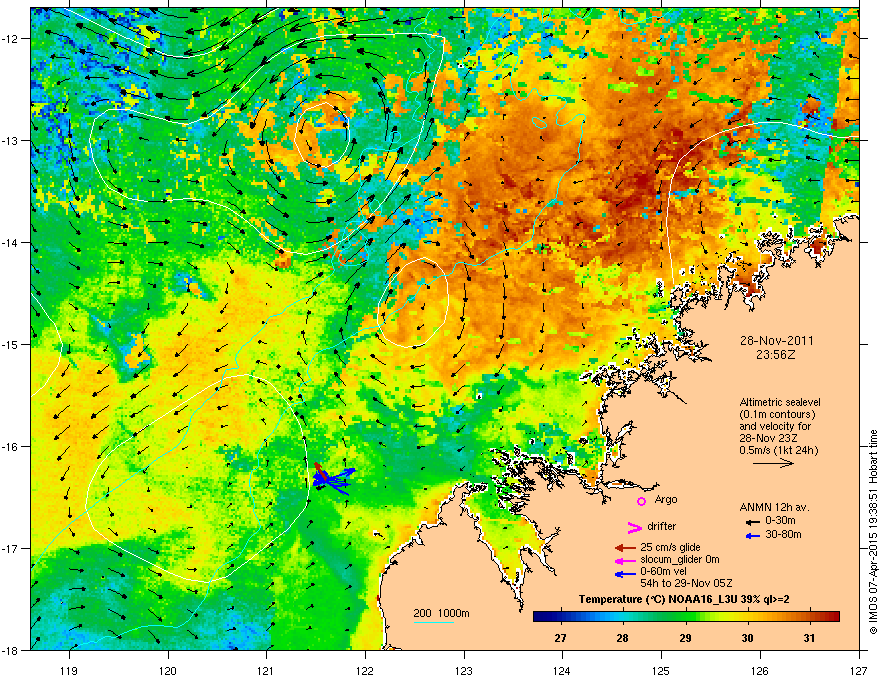
Task: Click the '28-Nov-2011' date text
Action: pyautogui.click(x=777, y=341)
